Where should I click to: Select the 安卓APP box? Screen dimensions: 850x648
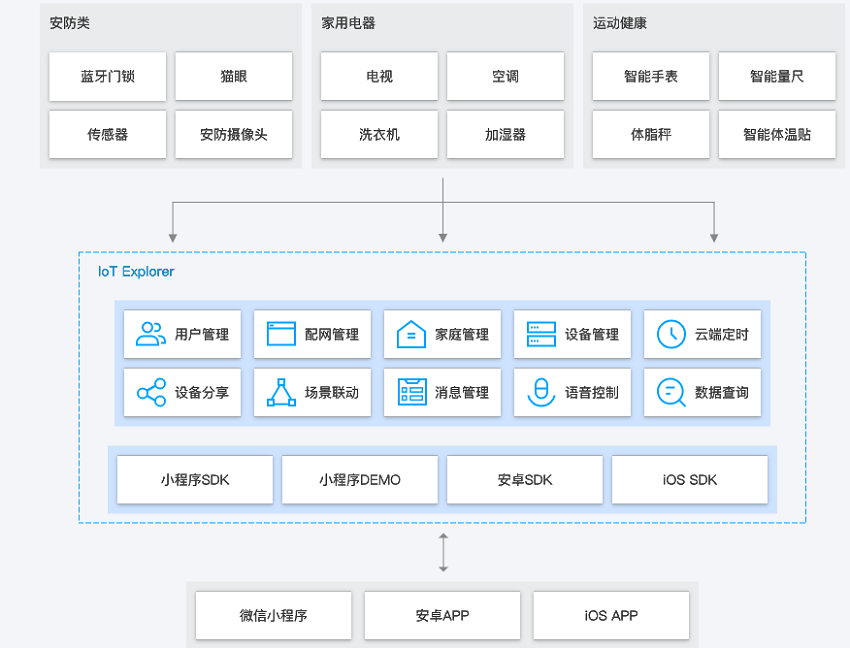click(x=442, y=615)
